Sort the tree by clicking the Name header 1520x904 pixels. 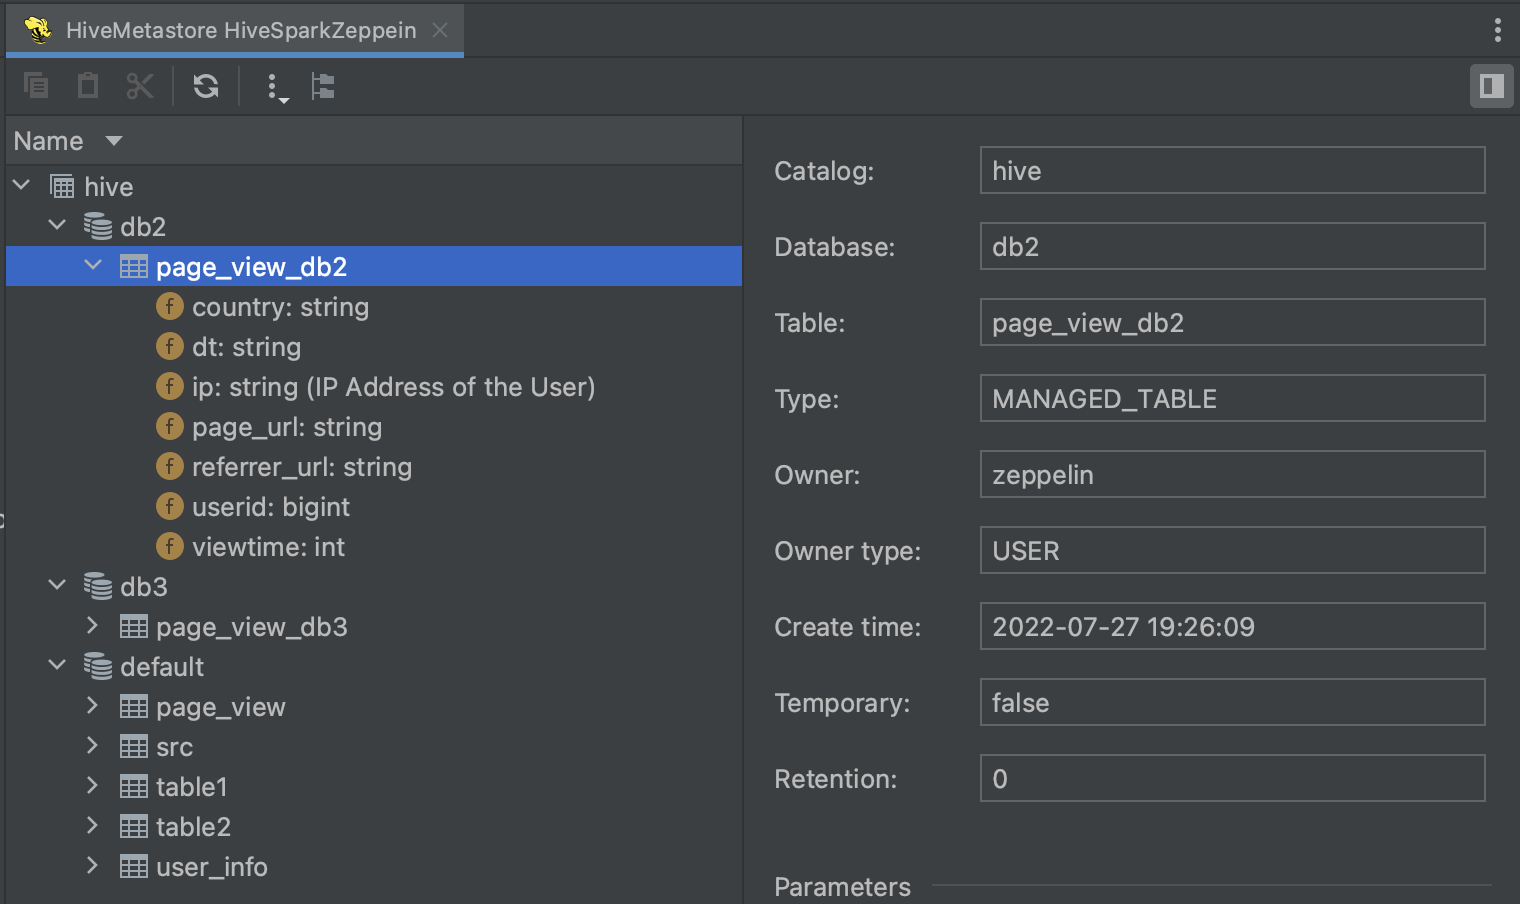tap(48, 140)
